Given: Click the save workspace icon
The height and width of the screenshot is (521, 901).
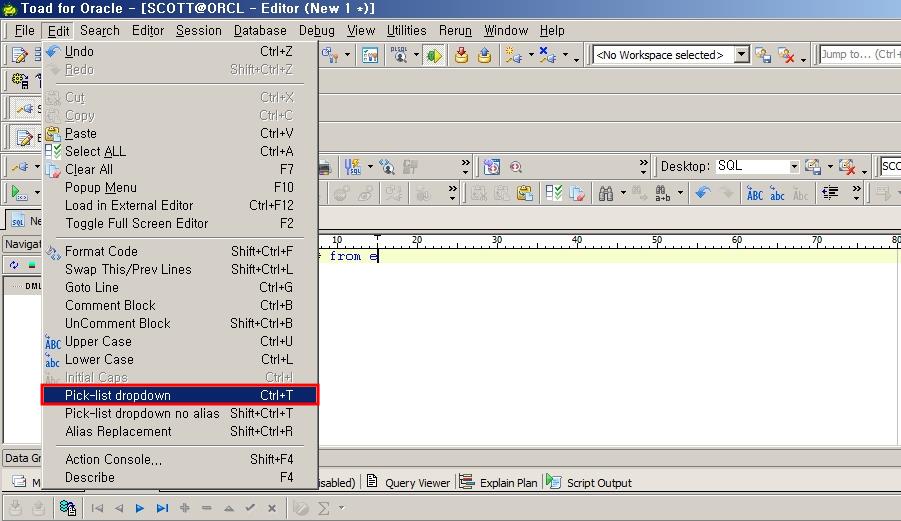Looking at the screenshot, I should tap(763, 55).
